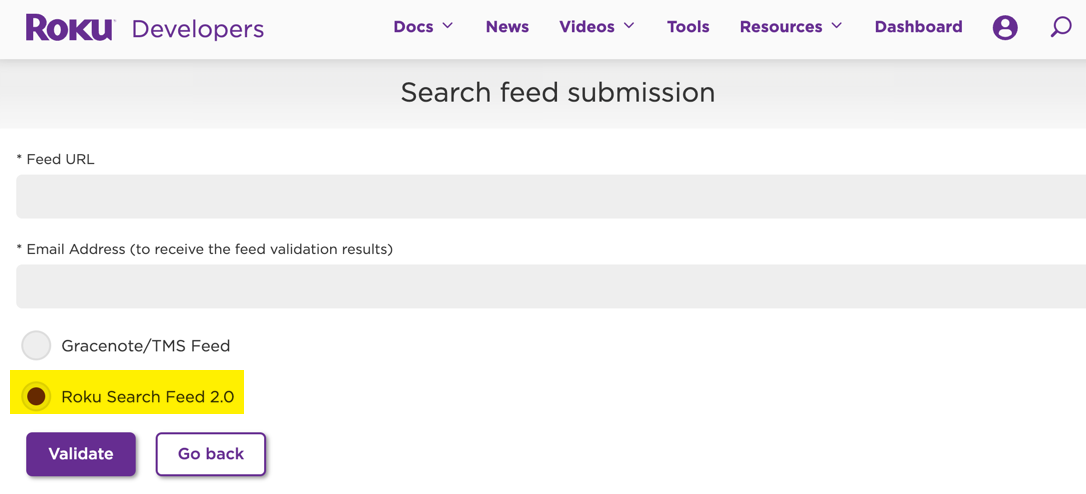This screenshot has width=1086, height=494.
Task: Open the News page
Action: pos(507,26)
